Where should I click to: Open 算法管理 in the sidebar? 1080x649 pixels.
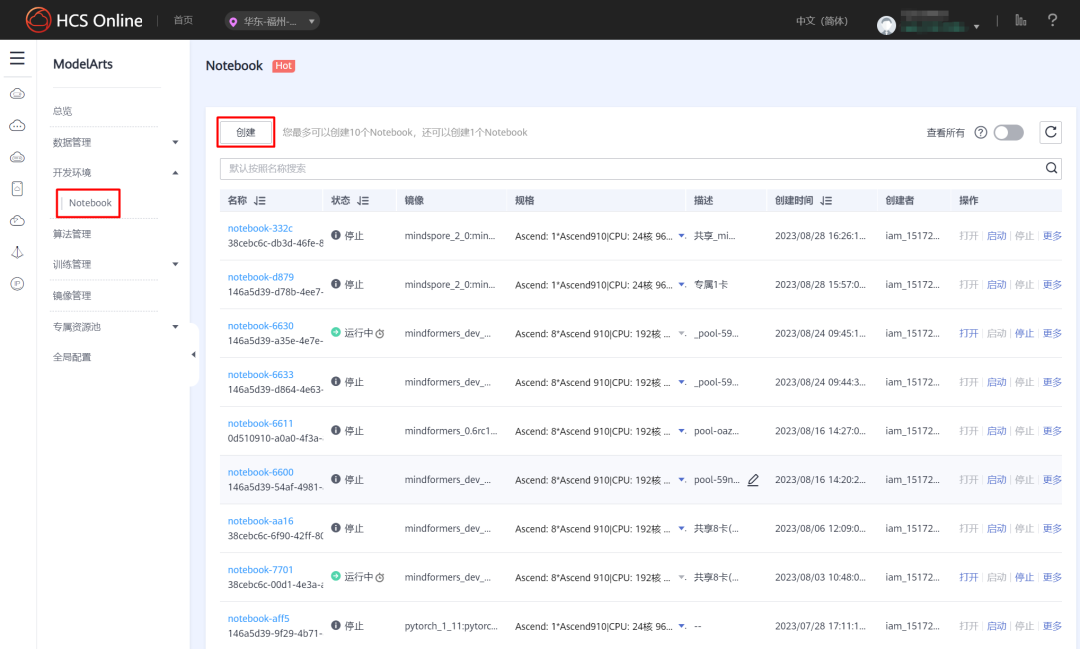click(72, 234)
